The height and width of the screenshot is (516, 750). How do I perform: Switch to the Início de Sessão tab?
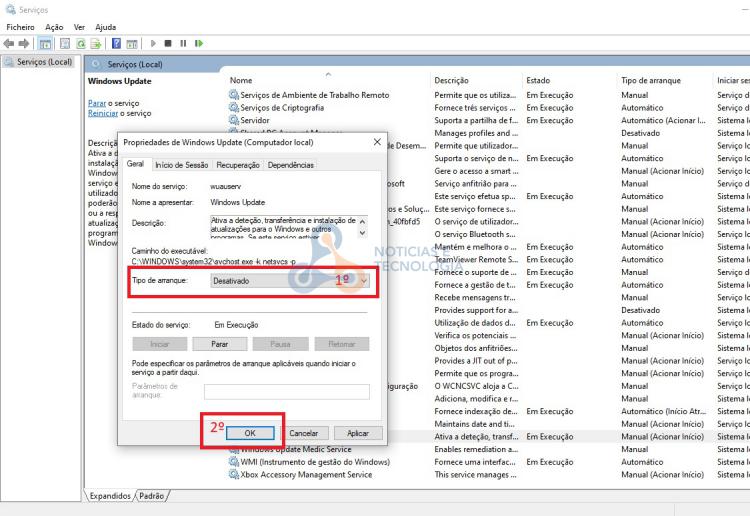(182, 165)
